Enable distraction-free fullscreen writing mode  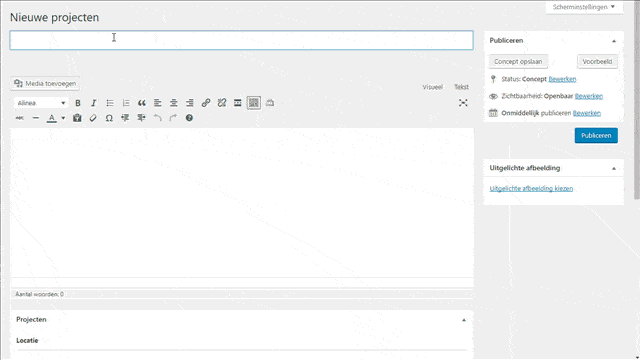[463, 103]
